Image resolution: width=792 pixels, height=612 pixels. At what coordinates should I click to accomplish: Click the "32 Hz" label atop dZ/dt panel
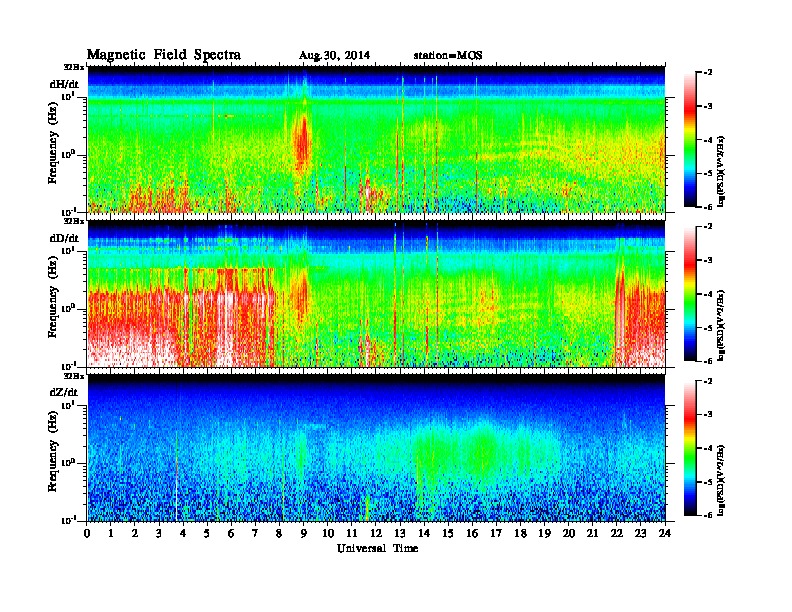pos(74,376)
